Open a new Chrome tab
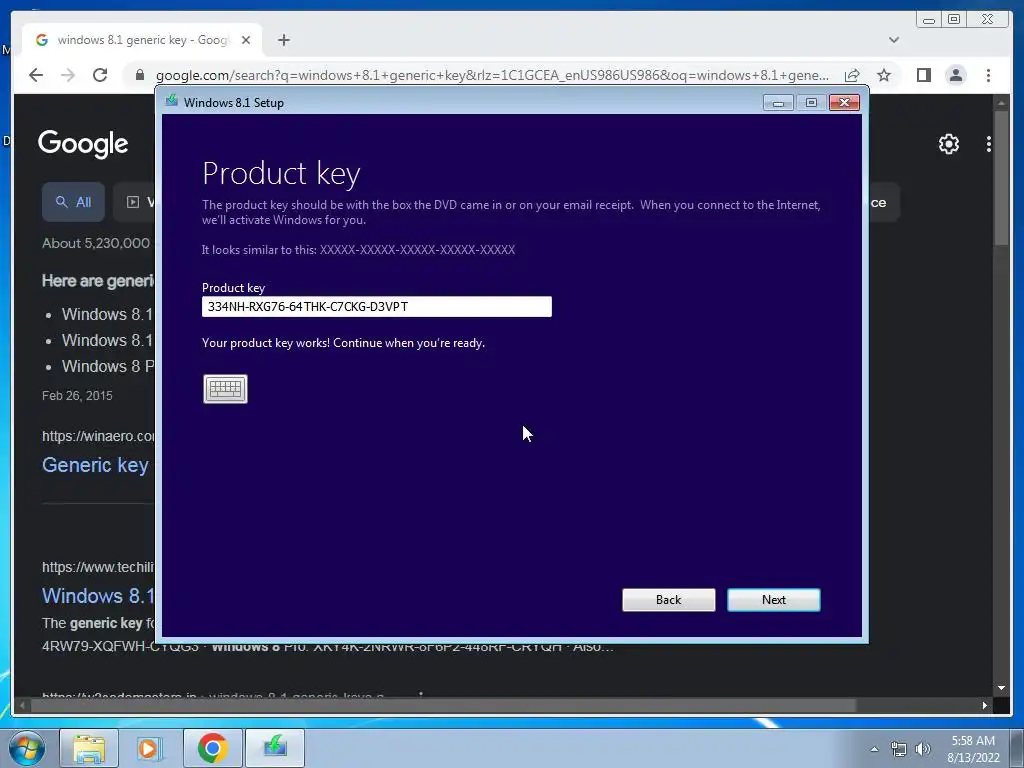 click(x=283, y=40)
